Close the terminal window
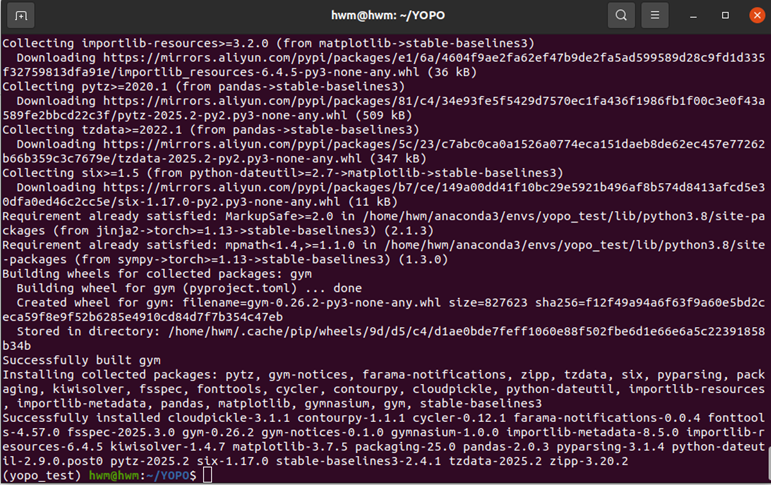The height and width of the screenshot is (485, 771). tap(754, 15)
